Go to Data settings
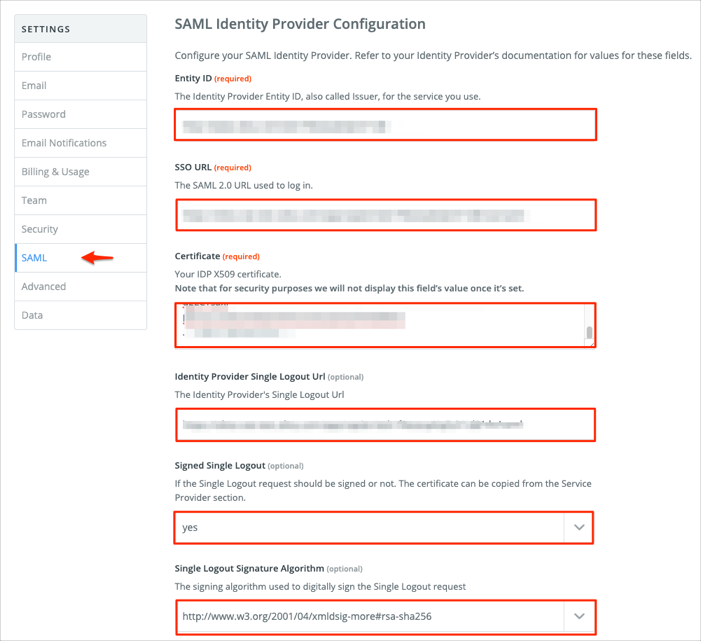 [33, 315]
